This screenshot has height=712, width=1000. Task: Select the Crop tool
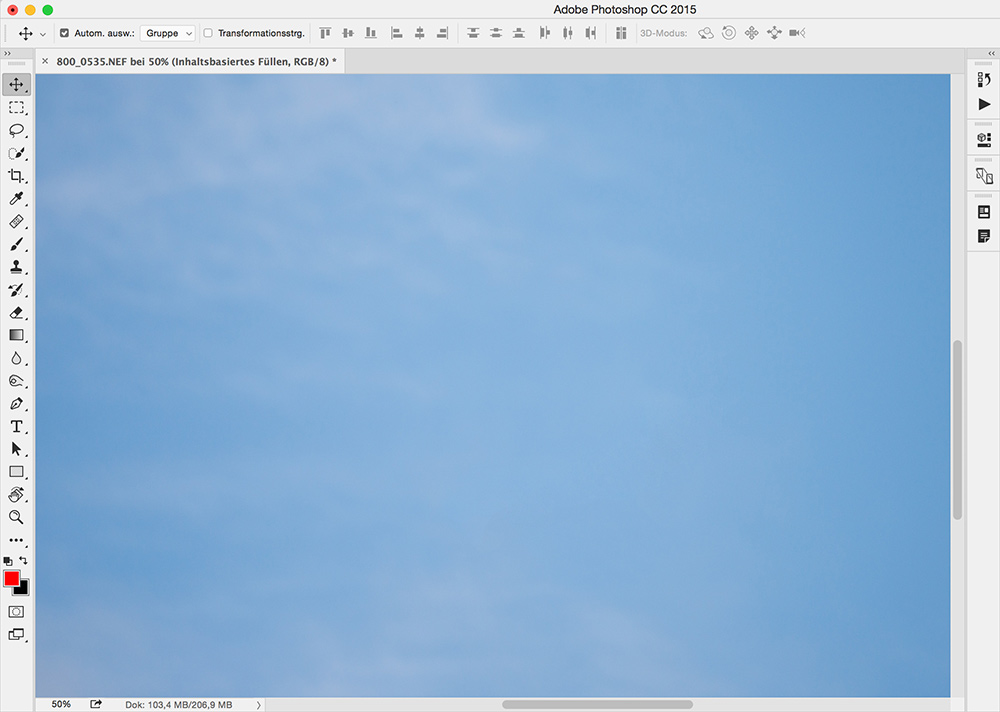pyautogui.click(x=16, y=175)
